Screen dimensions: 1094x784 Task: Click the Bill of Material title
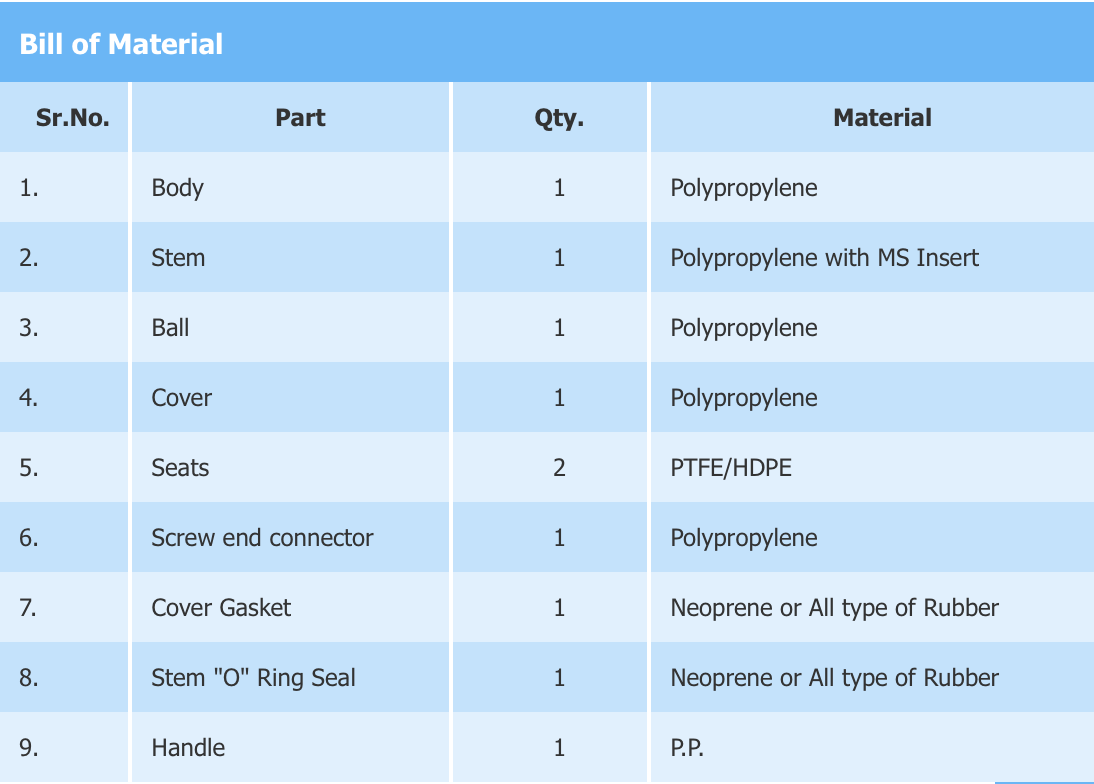pos(121,44)
